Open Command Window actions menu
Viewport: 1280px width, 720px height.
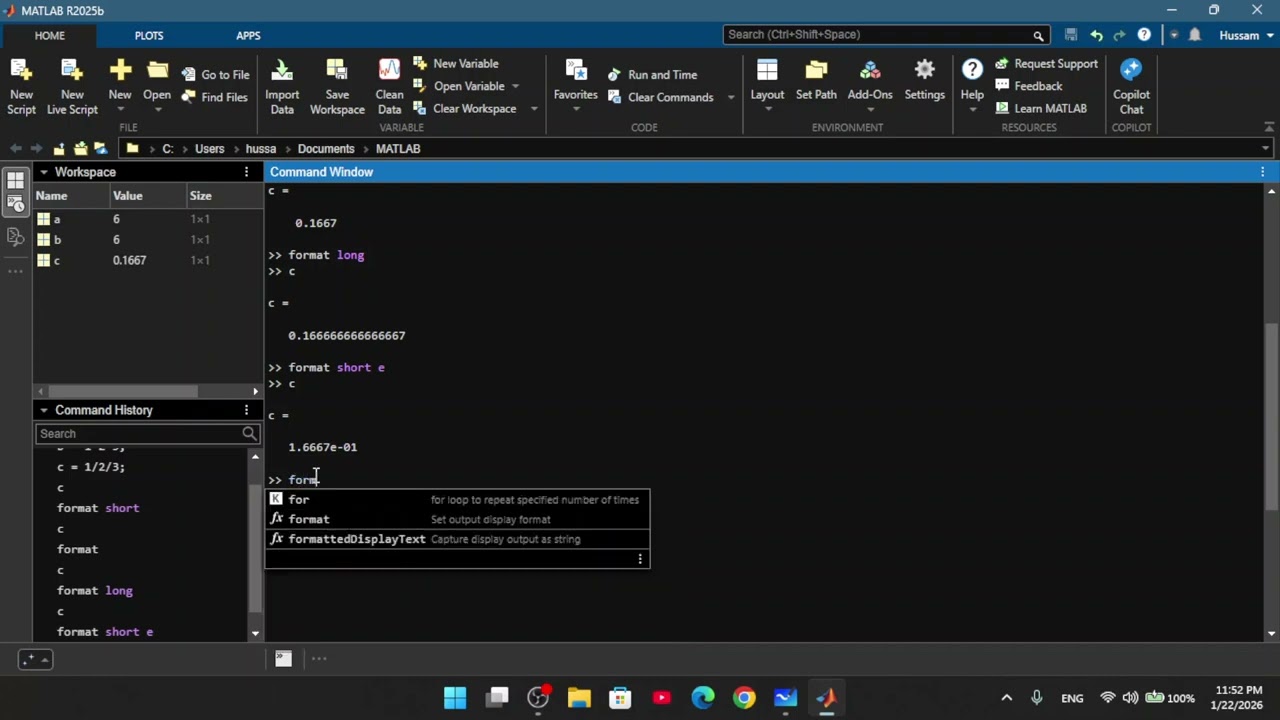[x=1263, y=172]
